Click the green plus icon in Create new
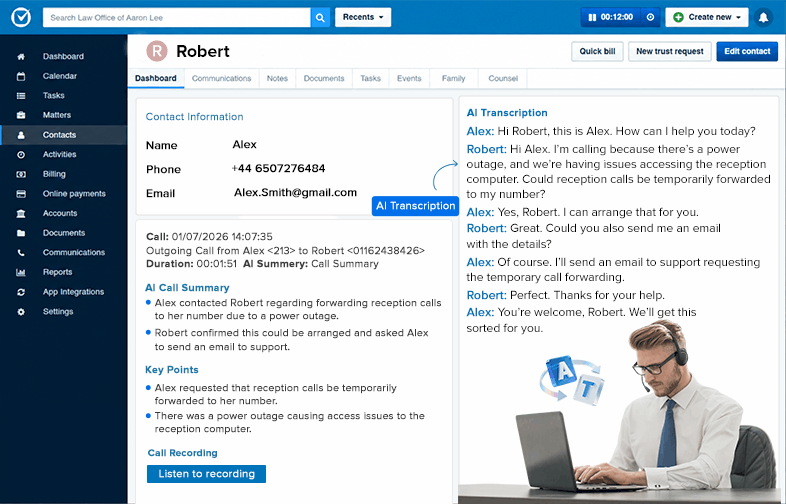Image resolution: width=786 pixels, height=504 pixels. [678, 17]
